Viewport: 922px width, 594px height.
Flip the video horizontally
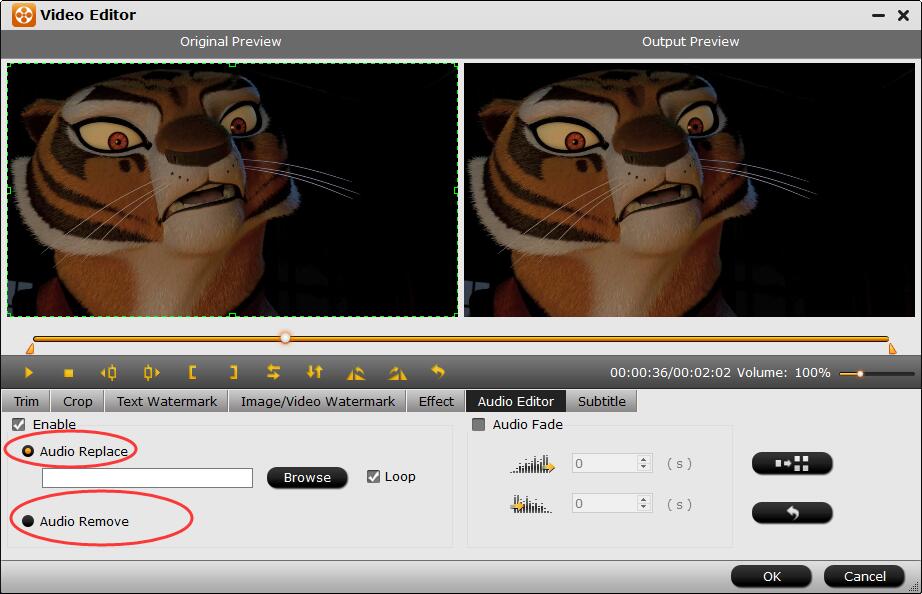(273, 373)
